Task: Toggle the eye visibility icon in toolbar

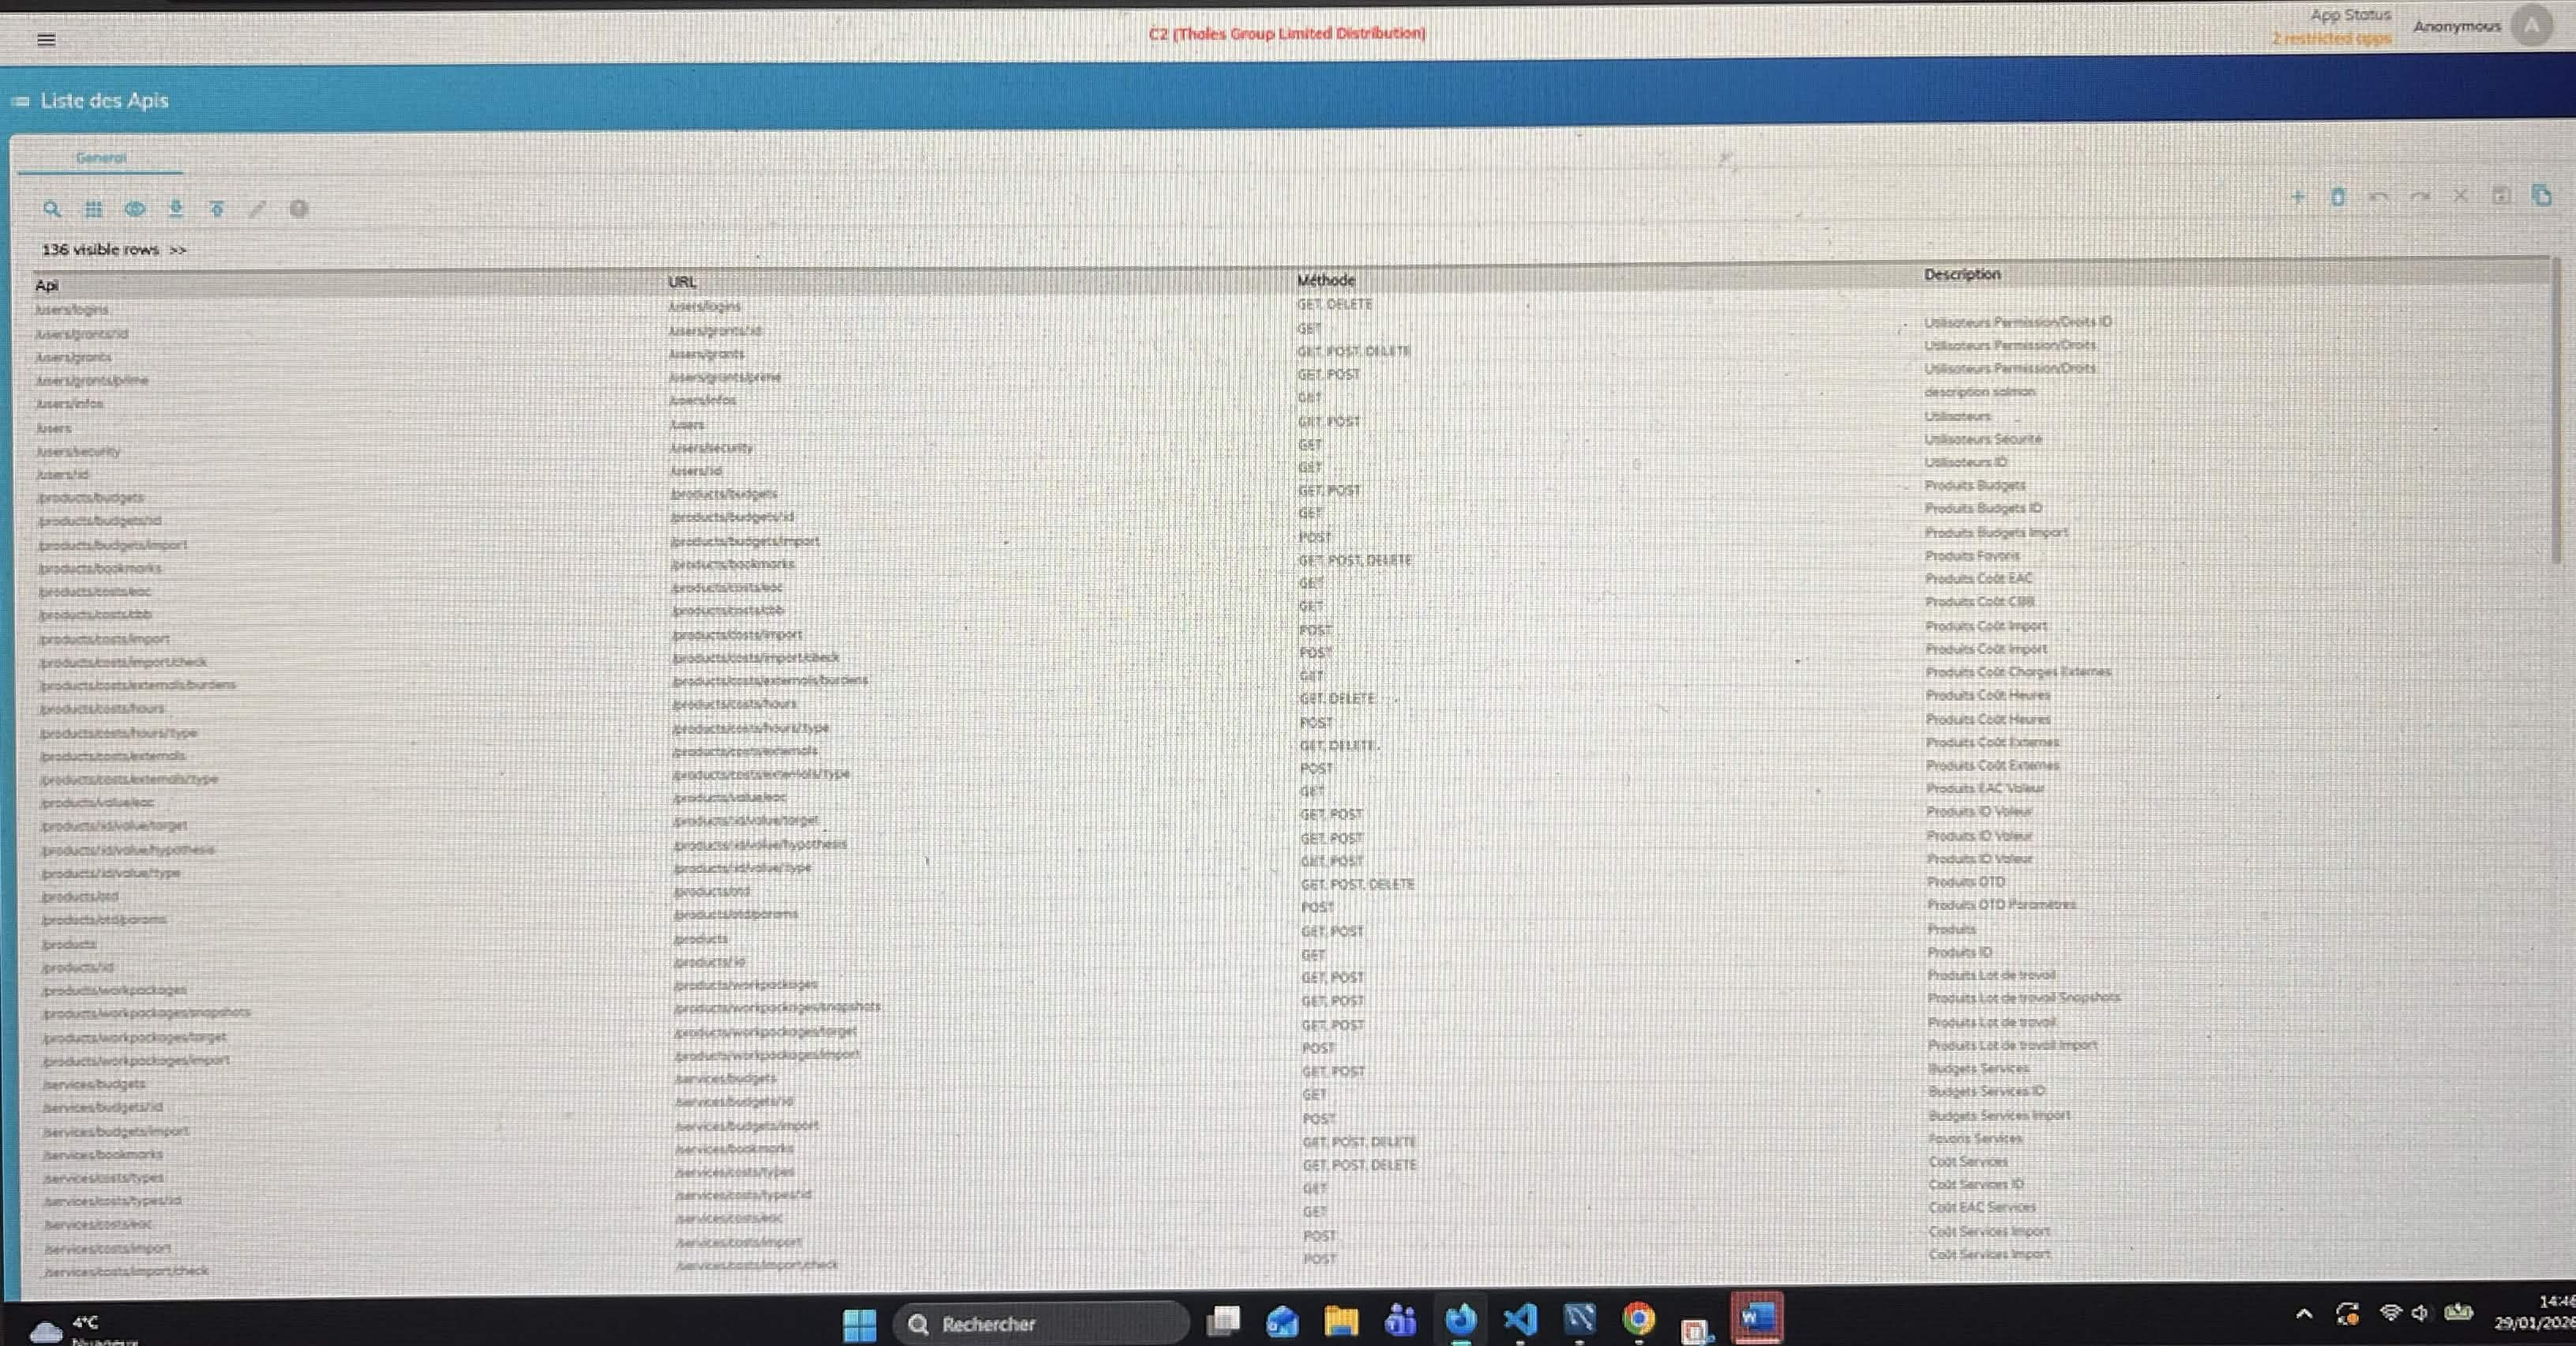Action: tap(135, 209)
